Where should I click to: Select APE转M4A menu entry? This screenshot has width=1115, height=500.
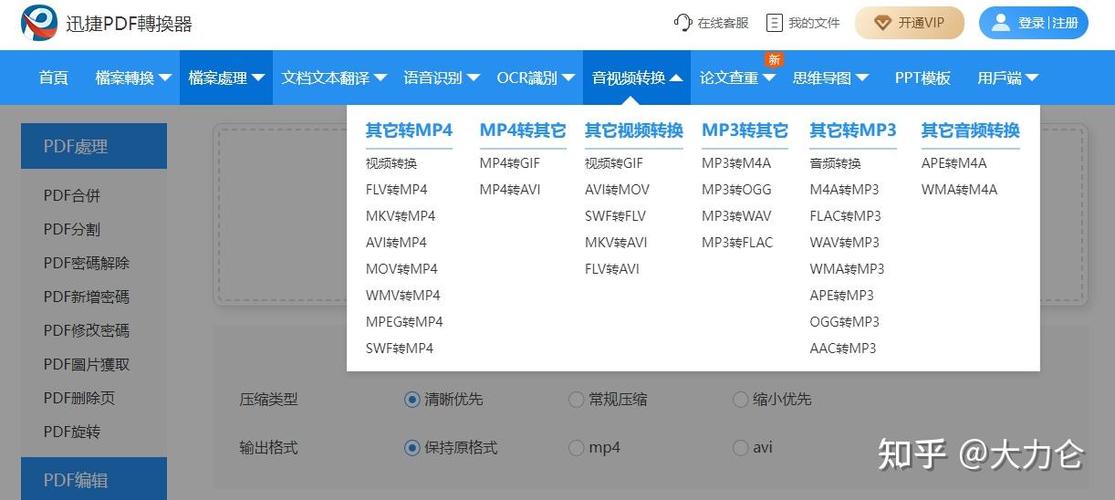tap(954, 164)
